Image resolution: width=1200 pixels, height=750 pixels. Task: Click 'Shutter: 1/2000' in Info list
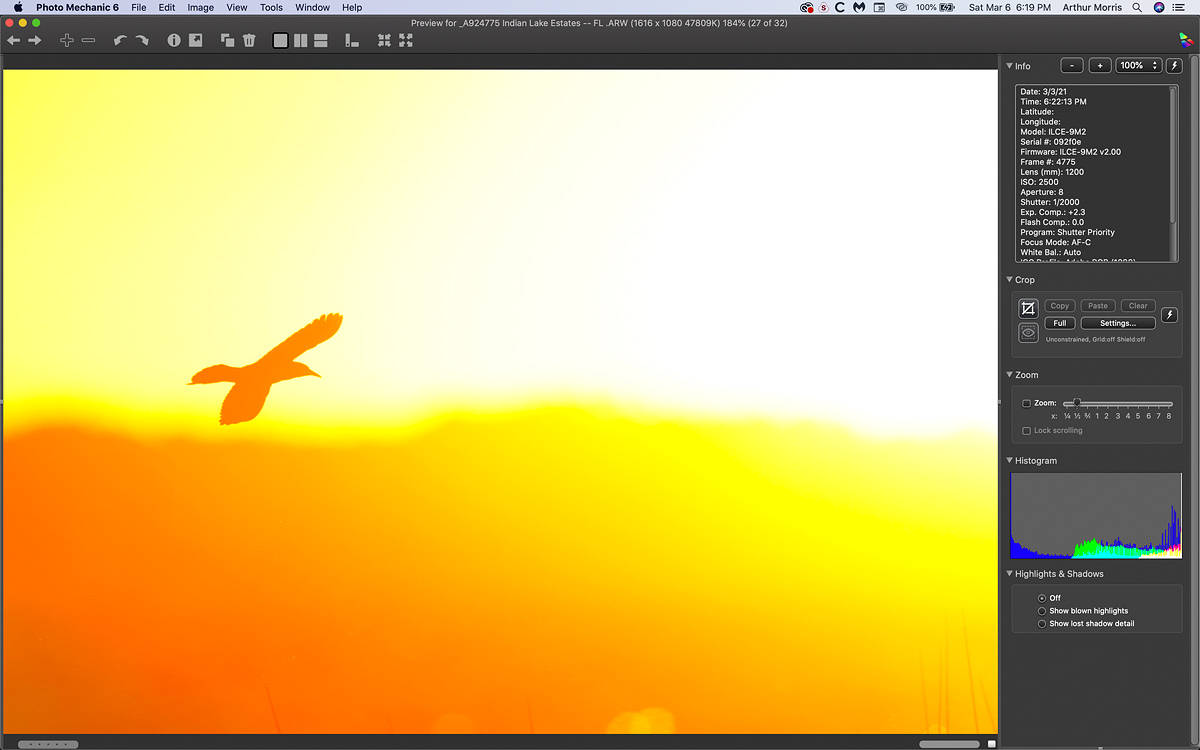tap(1050, 202)
